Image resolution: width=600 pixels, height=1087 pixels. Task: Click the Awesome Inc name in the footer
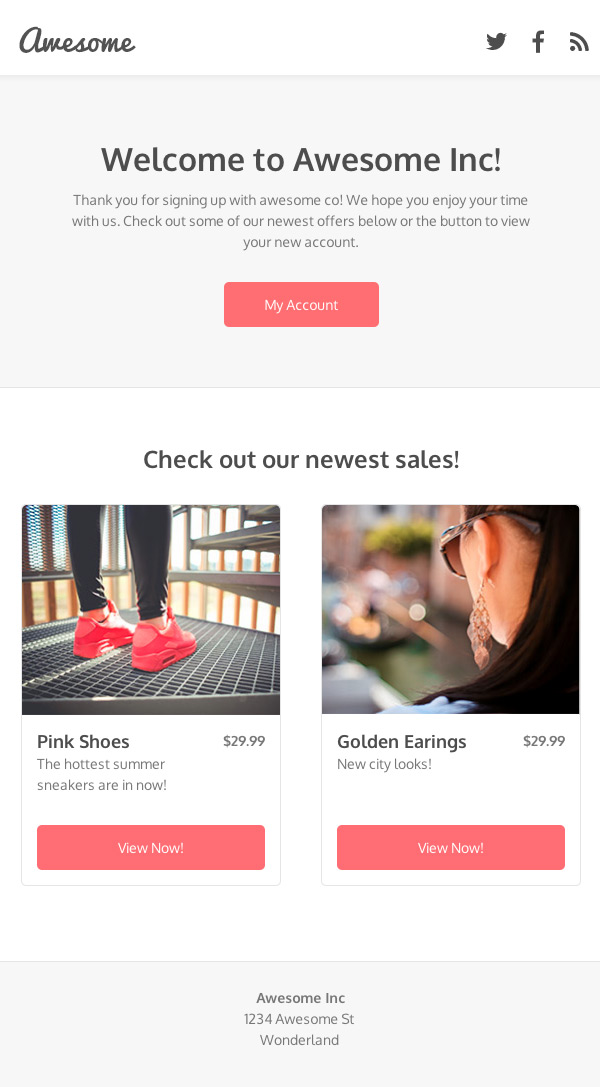pos(301,998)
